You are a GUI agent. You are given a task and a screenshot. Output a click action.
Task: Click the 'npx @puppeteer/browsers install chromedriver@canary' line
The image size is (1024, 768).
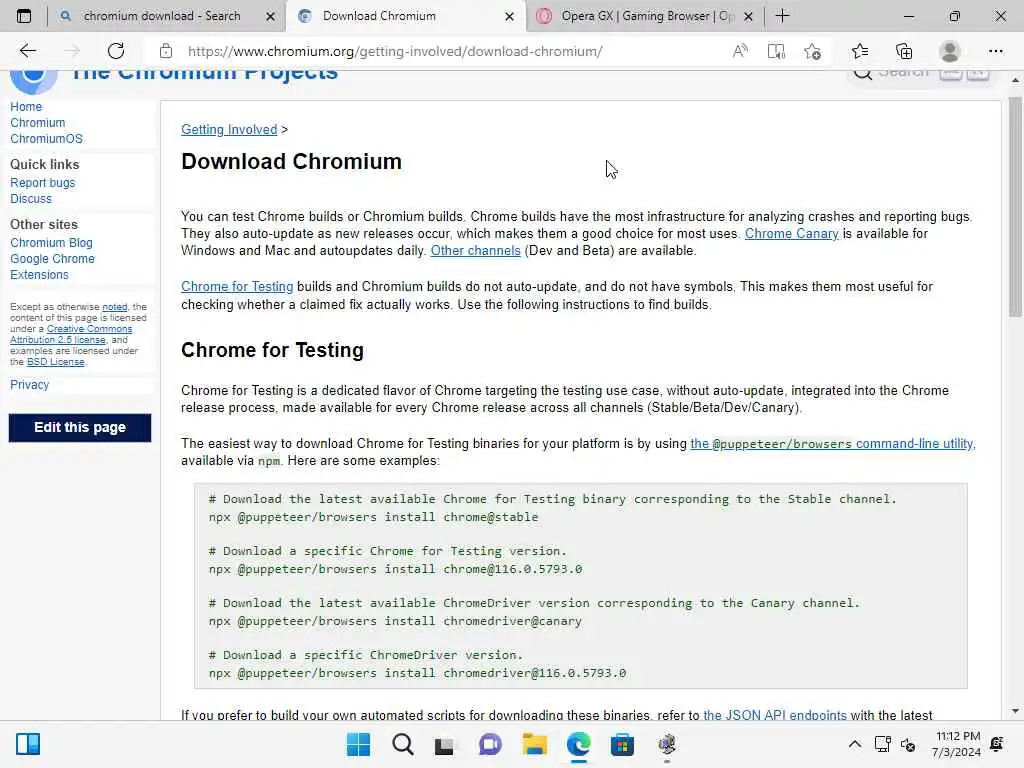click(395, 621)
